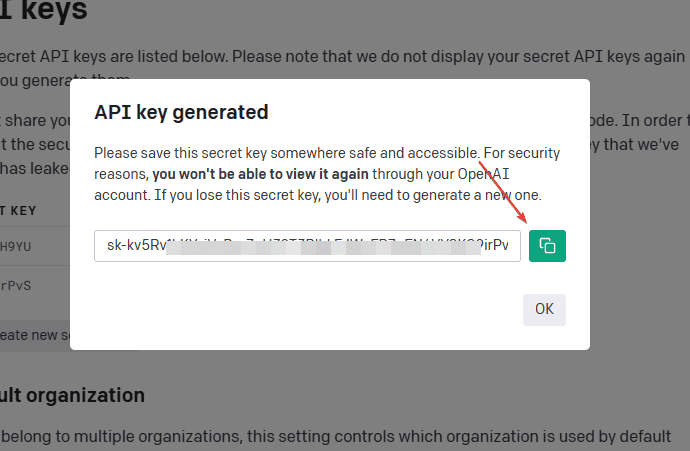Viewport: 690px width, 451px height.
Task: Select the key row ending in H9YU
Action: 35,246
